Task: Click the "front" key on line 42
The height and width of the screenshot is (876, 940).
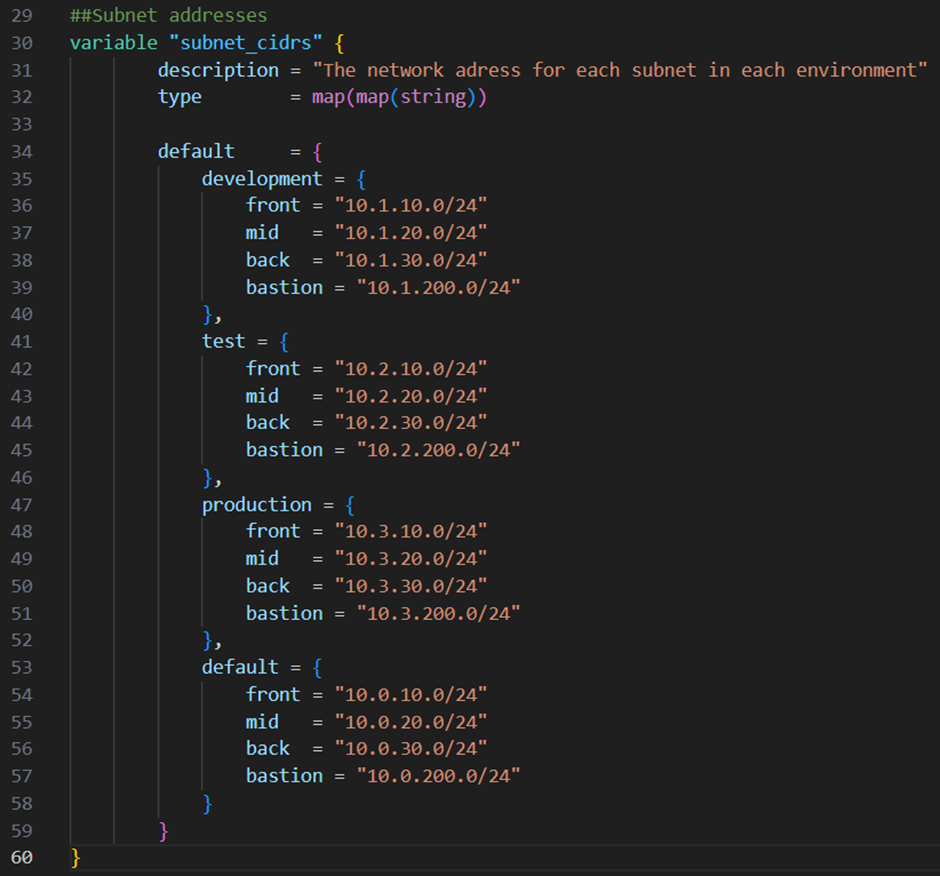Action: coord(273,368)
